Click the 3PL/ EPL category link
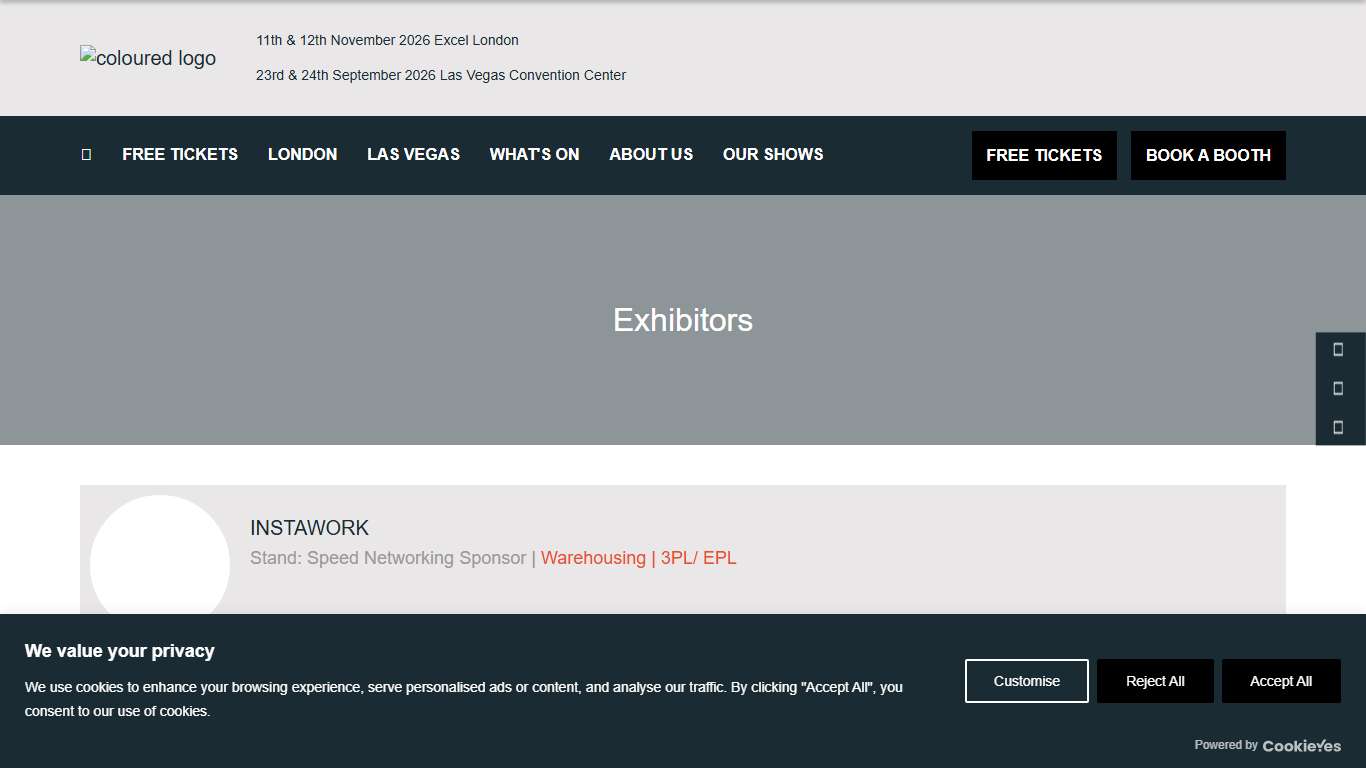This screenshot has height=768, width=1366. coord(697,557)
